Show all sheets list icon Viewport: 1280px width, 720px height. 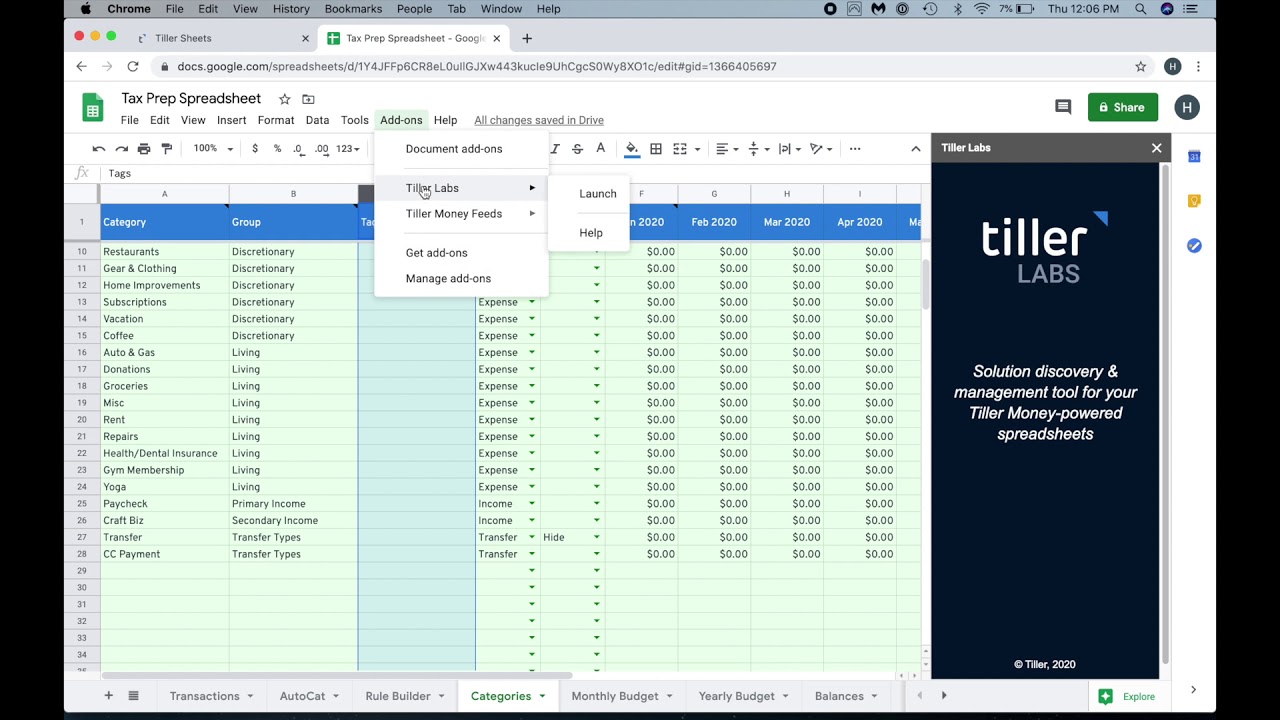133,696
